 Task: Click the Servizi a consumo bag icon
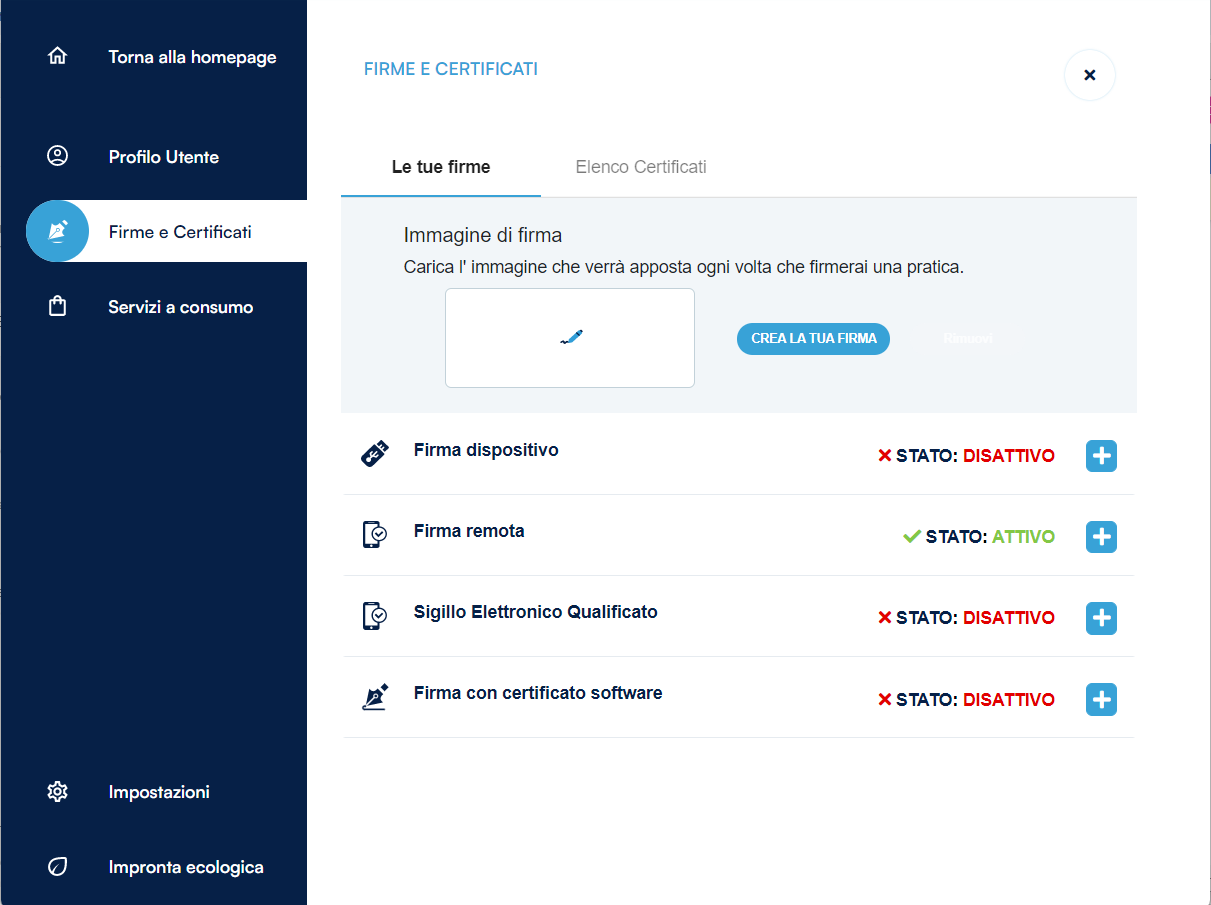(58, 307)
